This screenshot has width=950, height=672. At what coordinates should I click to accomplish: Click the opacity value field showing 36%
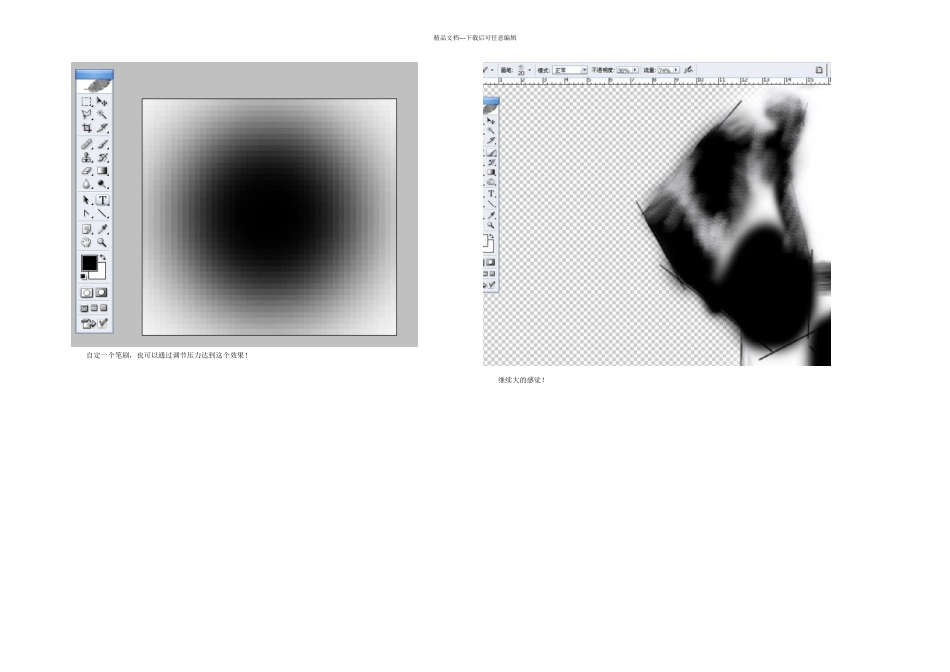click(x=623, y=70)
